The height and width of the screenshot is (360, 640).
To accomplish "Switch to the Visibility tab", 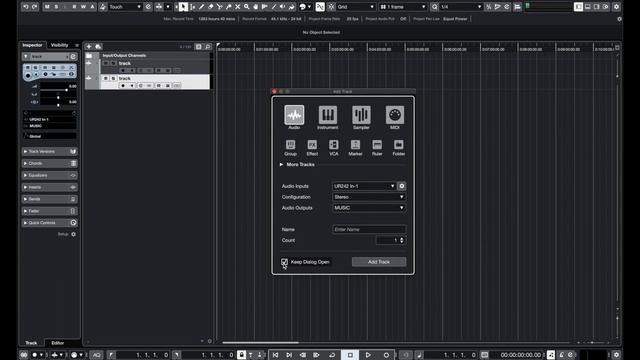I will [x=60, y=45].
